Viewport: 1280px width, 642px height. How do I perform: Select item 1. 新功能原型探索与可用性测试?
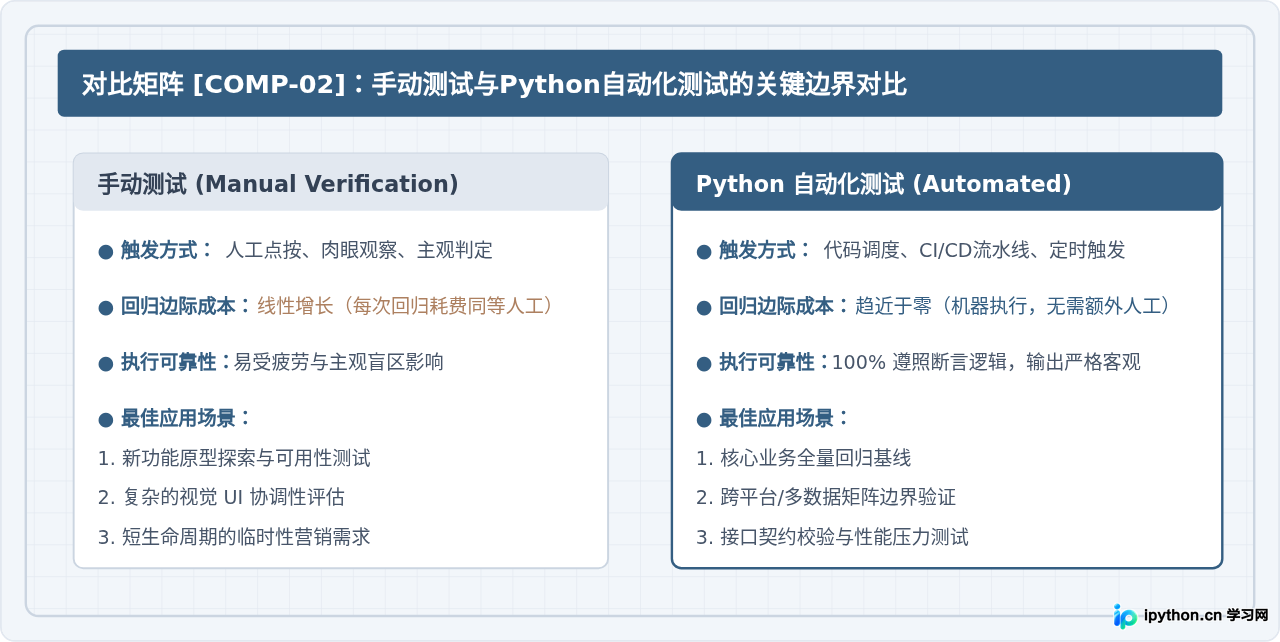coord(234,458)
